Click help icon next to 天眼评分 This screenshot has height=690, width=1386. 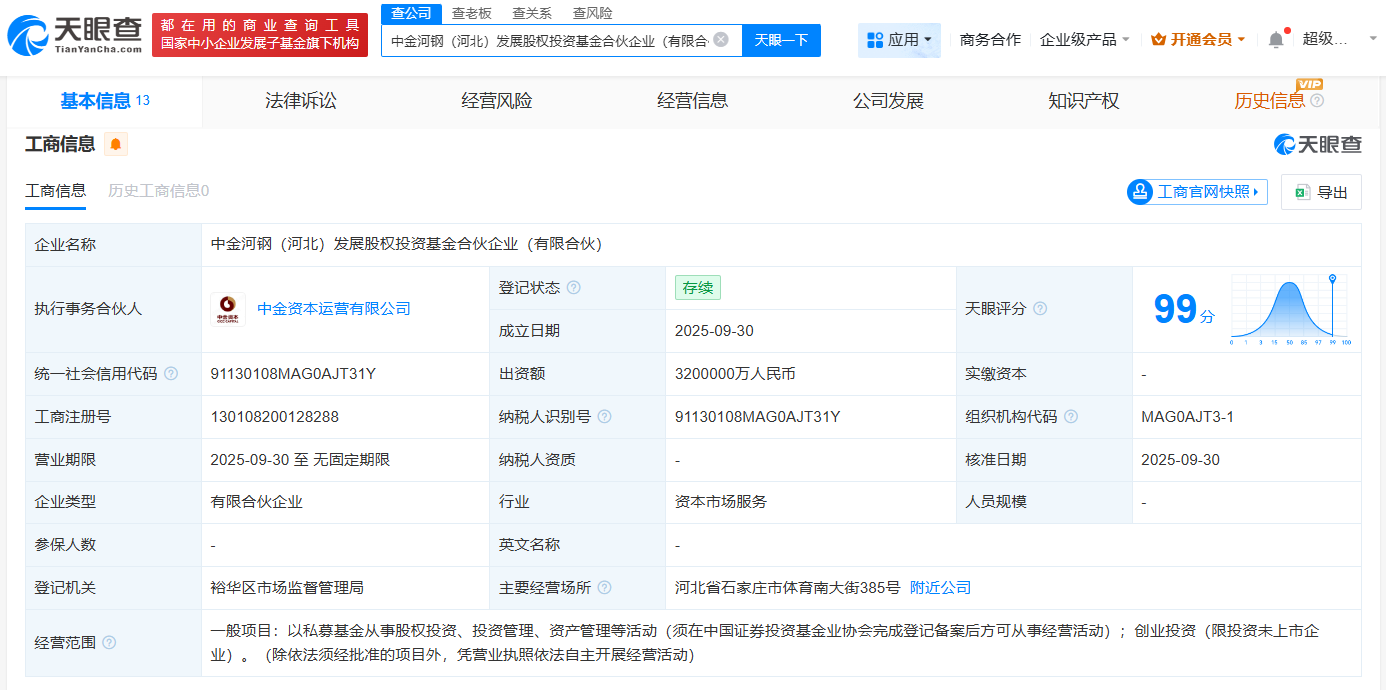click(1040, 309)
